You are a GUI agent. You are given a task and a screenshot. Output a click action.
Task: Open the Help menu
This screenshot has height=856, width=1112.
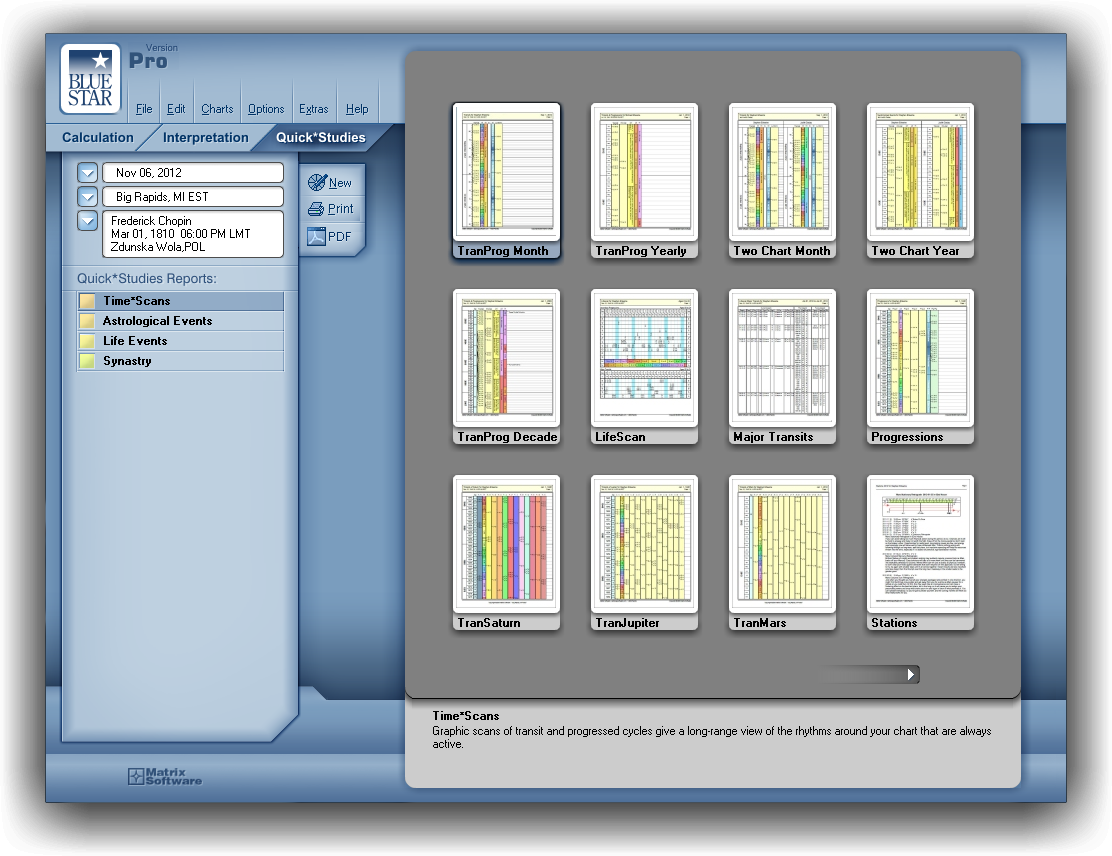[357, 109]
